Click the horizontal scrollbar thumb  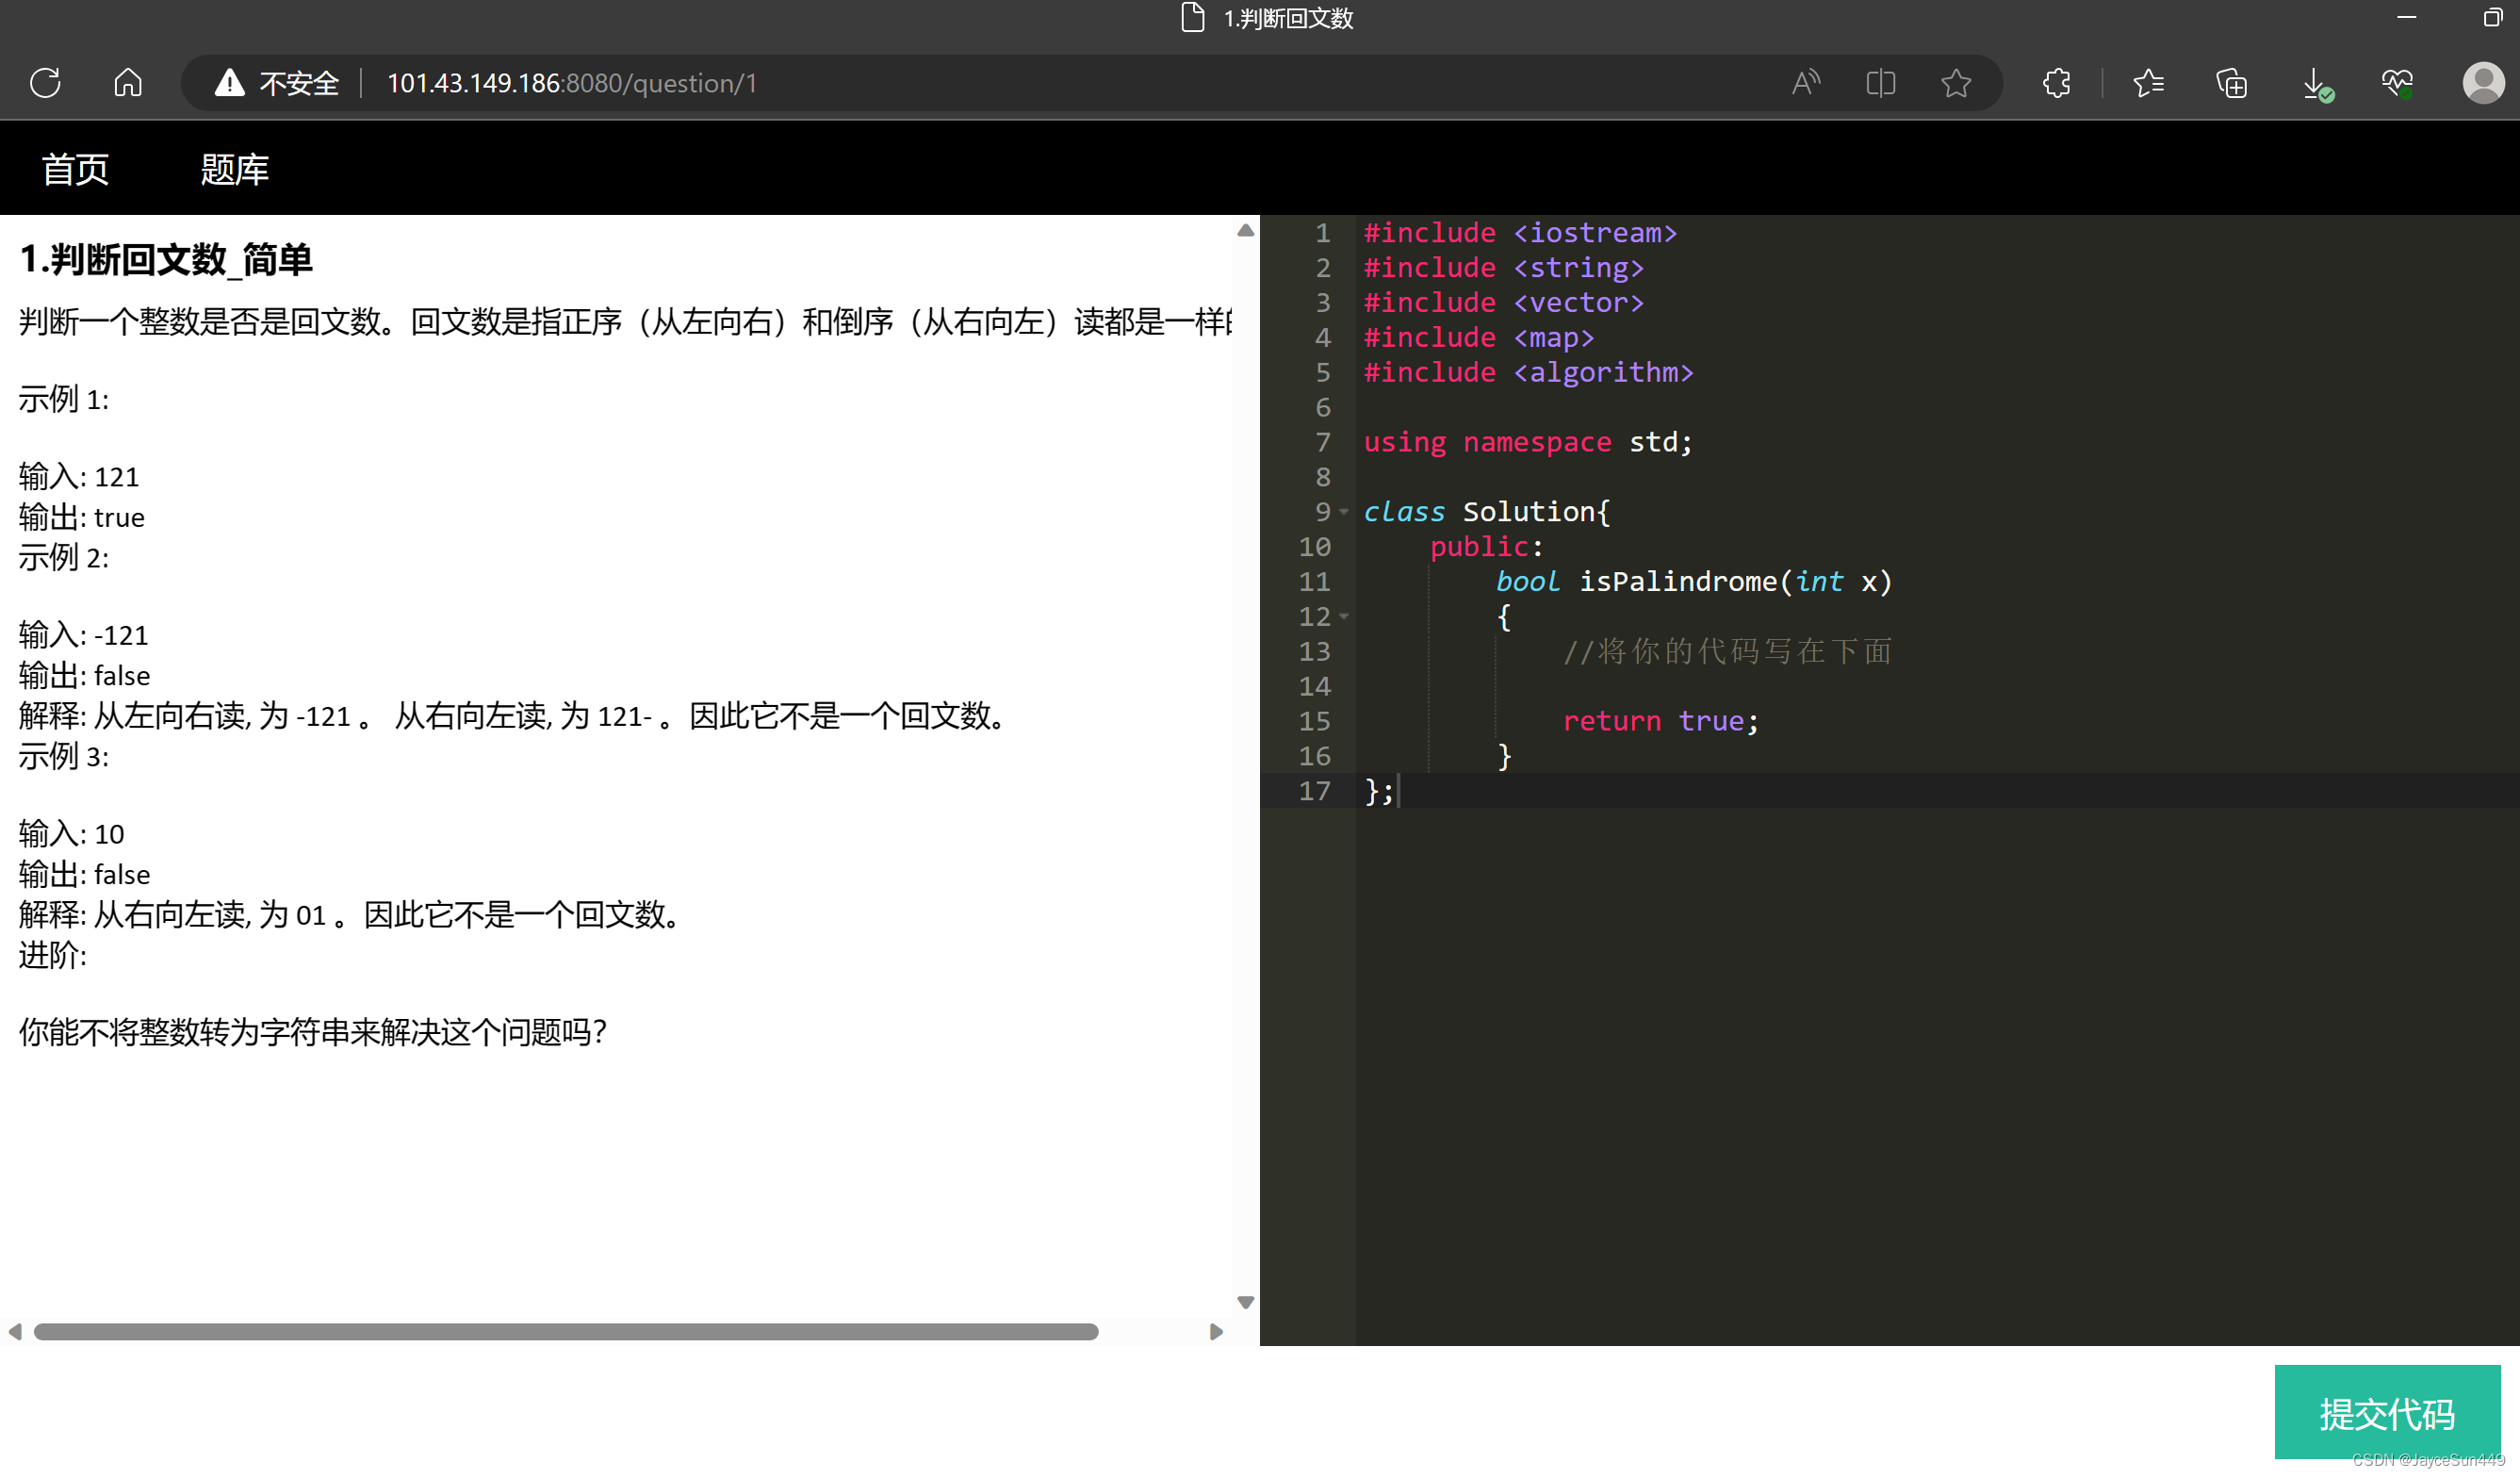(x=566, y=1331)
